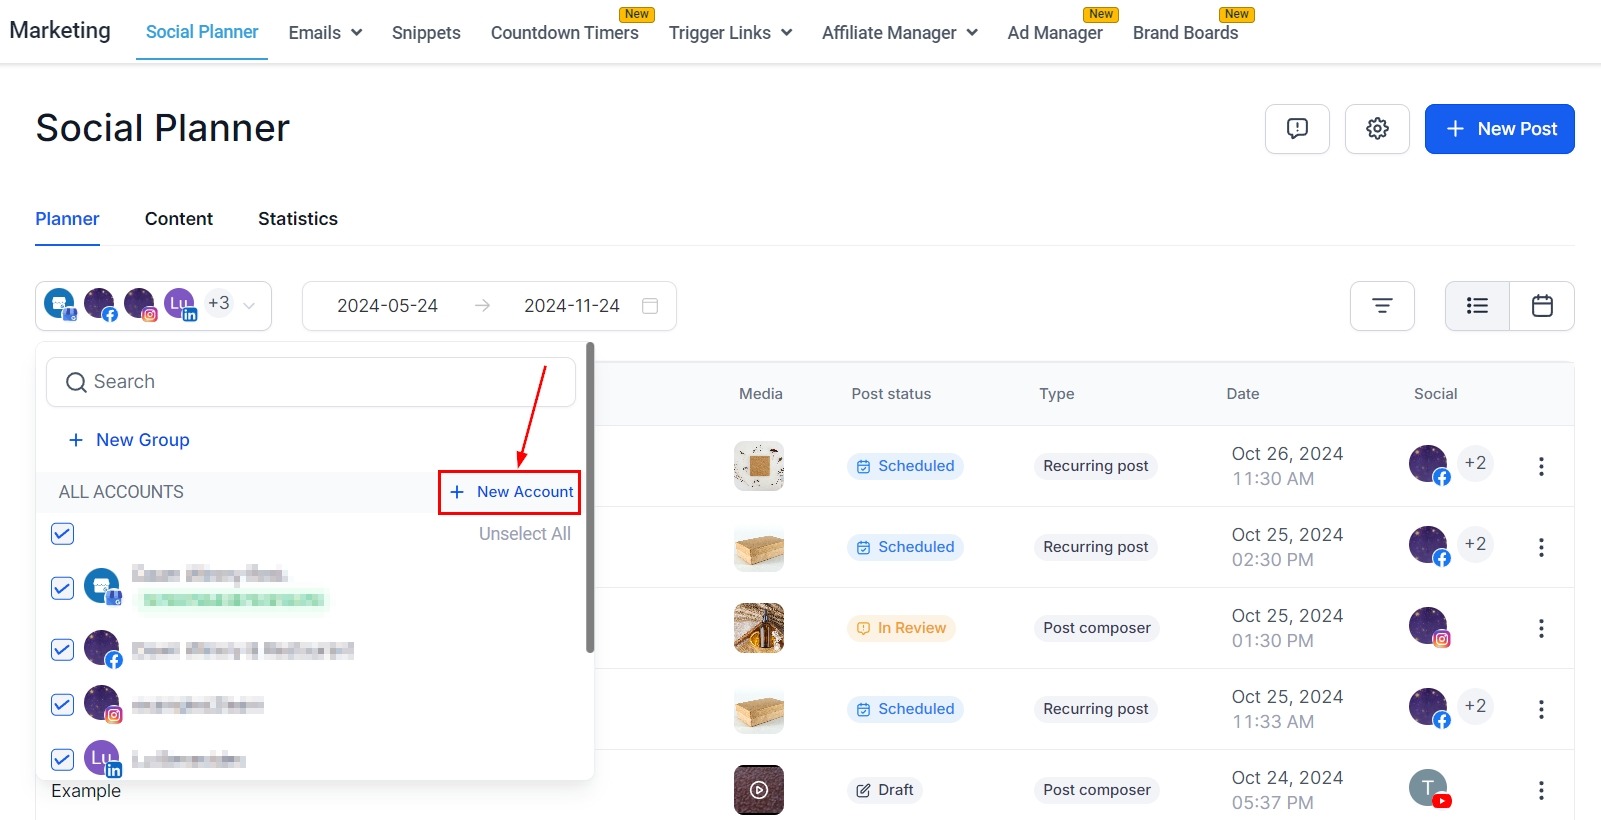Uncheck the LinkedIn account checkbox
This screenshot has width=1601, height=820.
pyautogui.click(x=63, y=760)
